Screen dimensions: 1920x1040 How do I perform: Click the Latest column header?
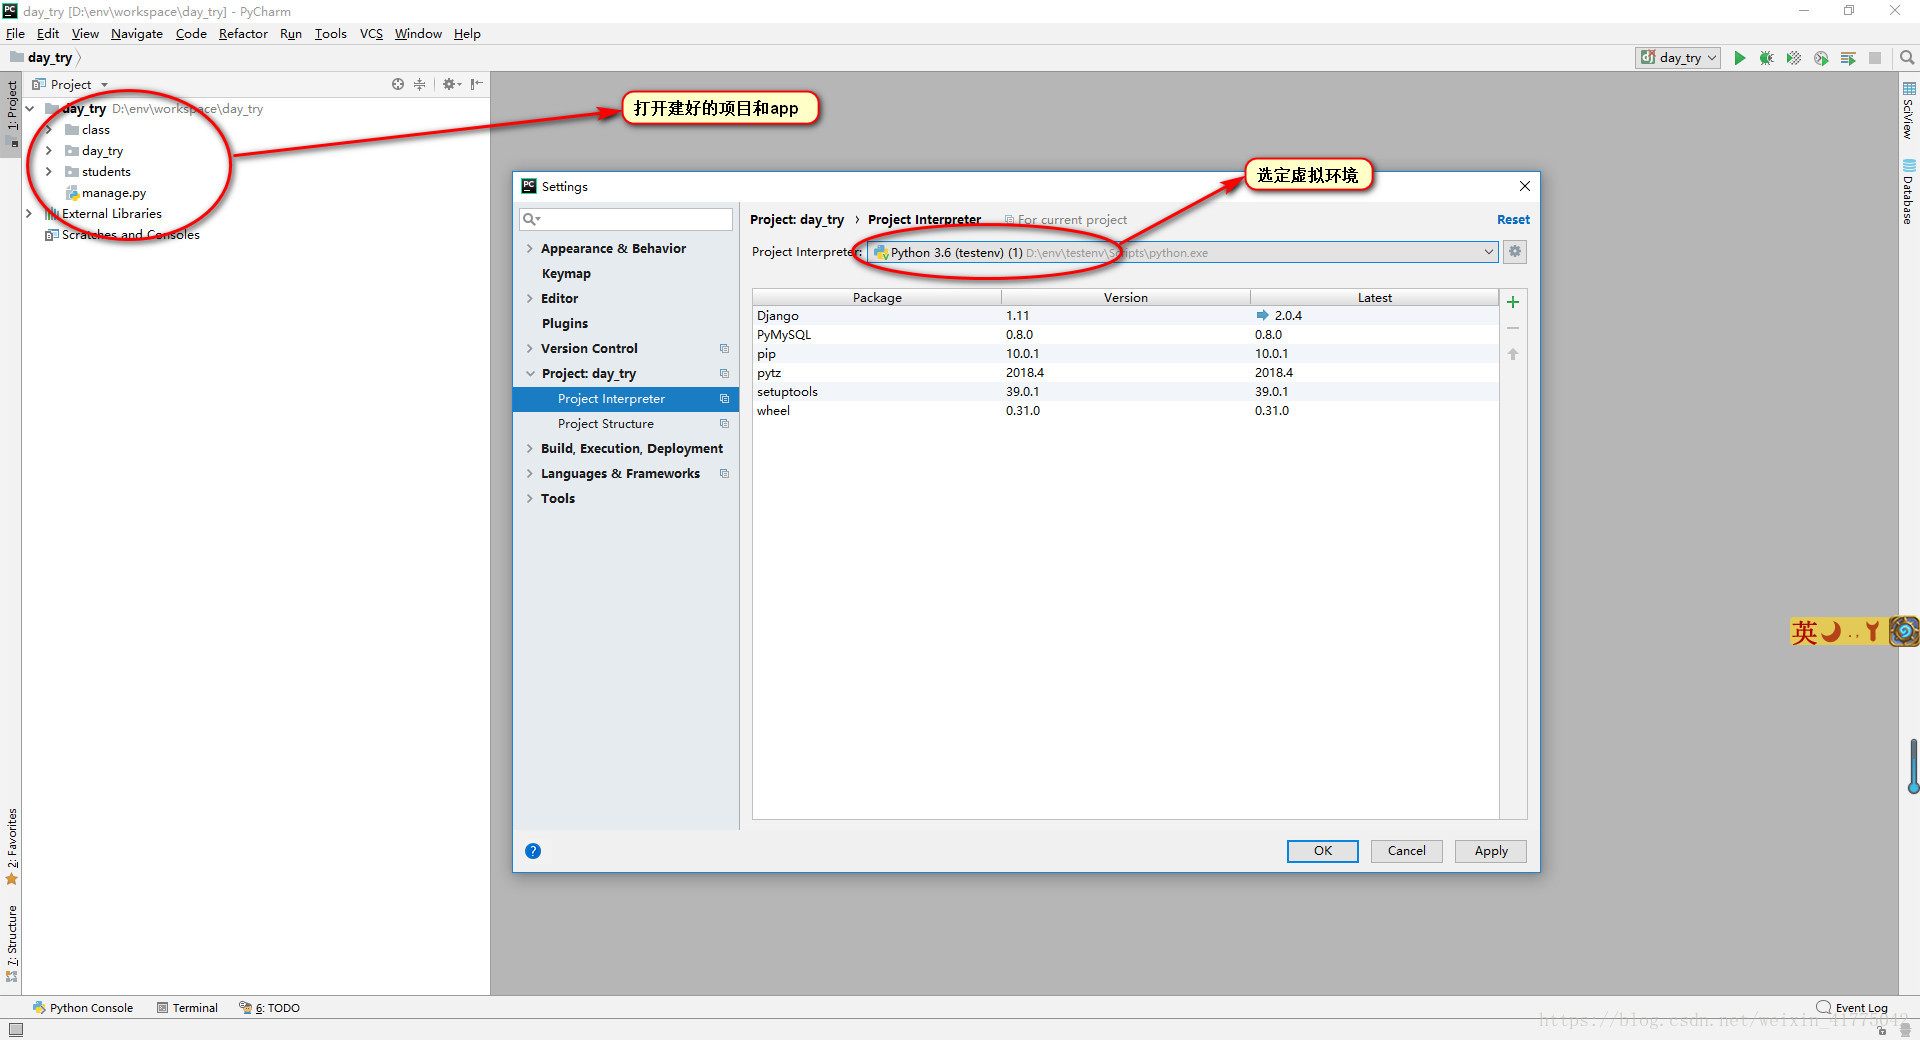(1374, 297)
